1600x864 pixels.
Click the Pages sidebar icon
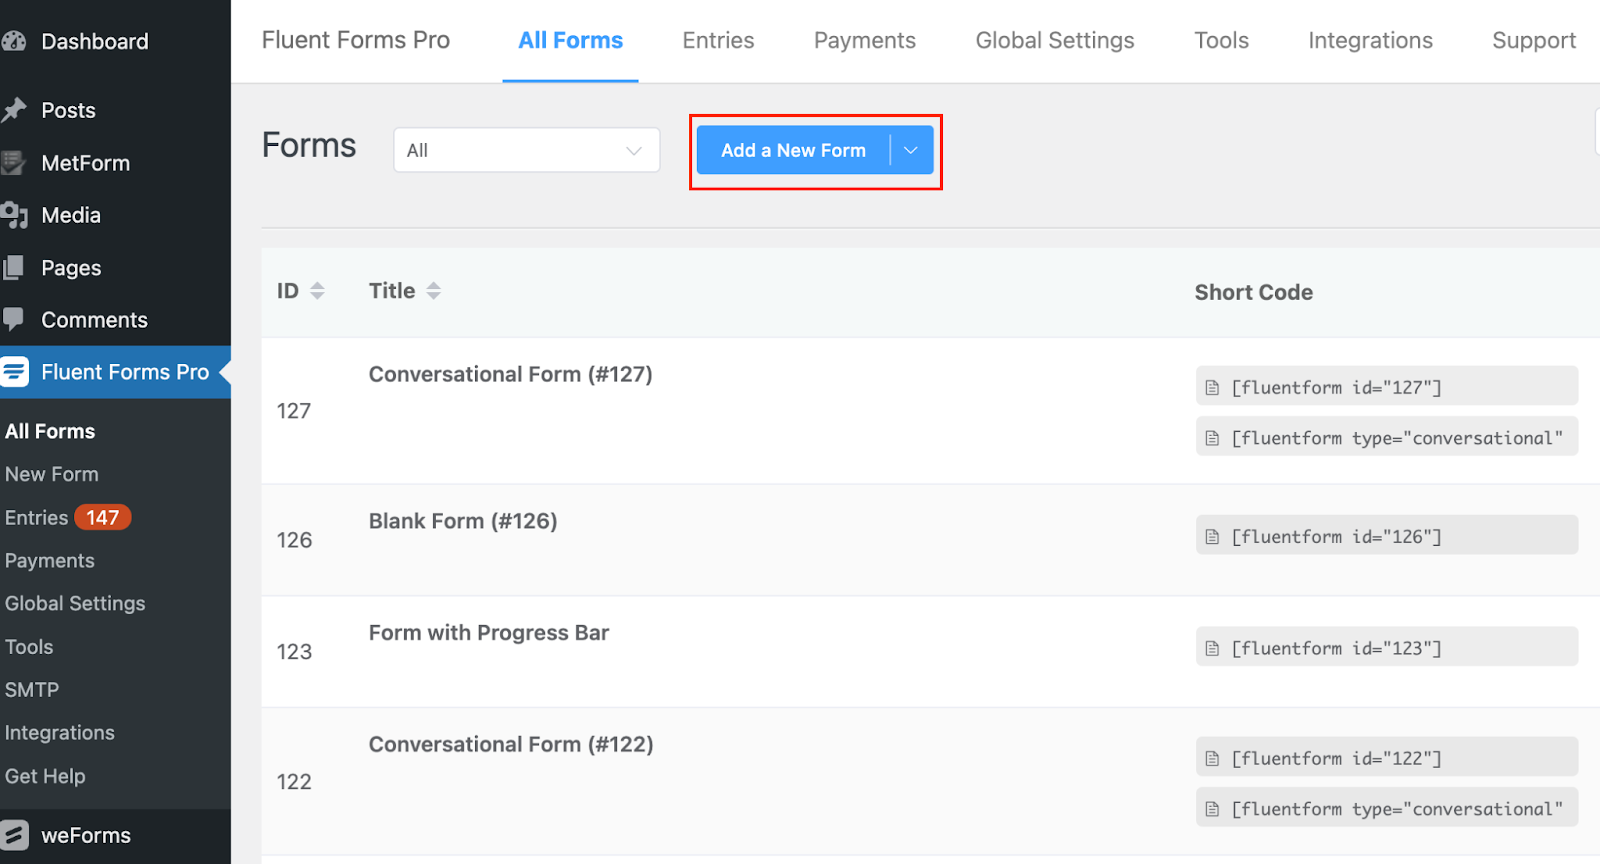pyautogui.click(x=14, y=267)
